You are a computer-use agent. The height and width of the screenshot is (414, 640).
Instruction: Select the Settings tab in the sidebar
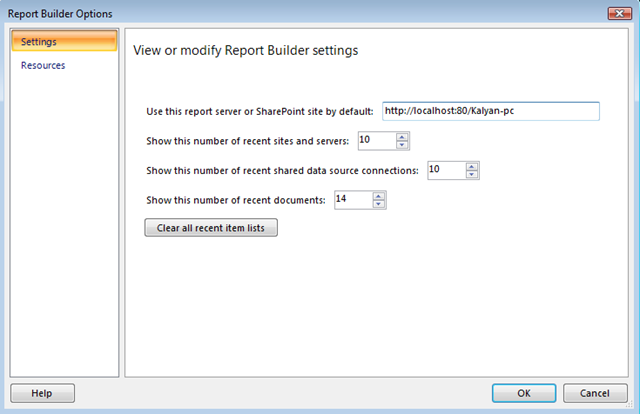pos(64,41)
